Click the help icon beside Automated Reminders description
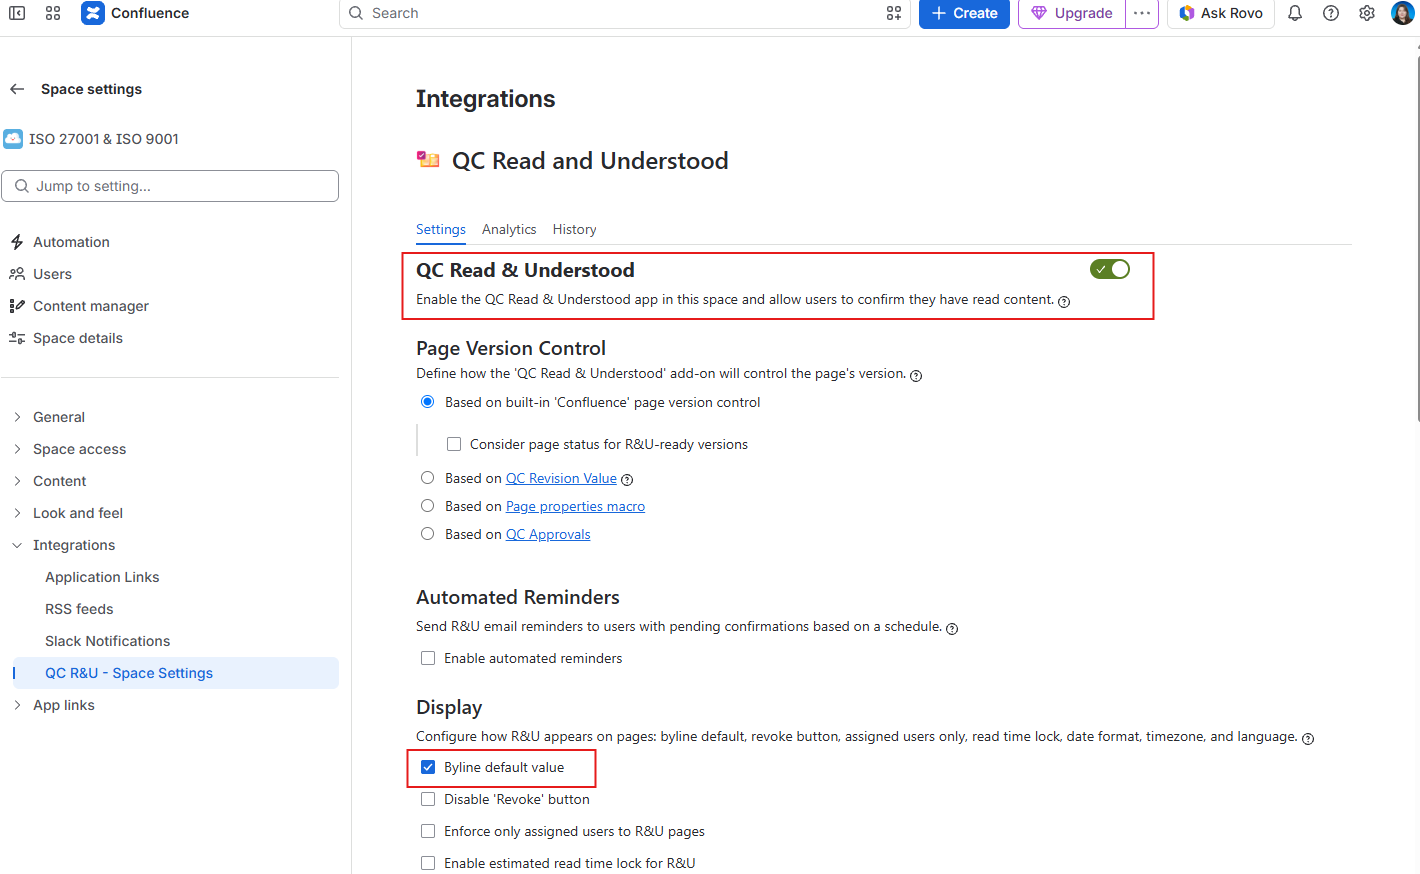 point(952,629)
